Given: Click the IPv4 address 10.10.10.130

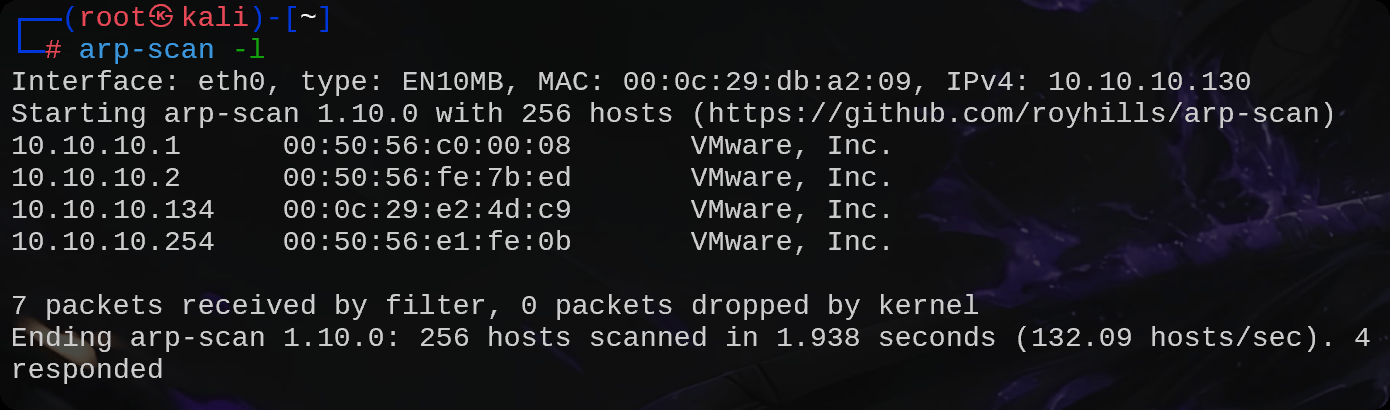Looking at the screenshot, I should [x=1149, y=82].
